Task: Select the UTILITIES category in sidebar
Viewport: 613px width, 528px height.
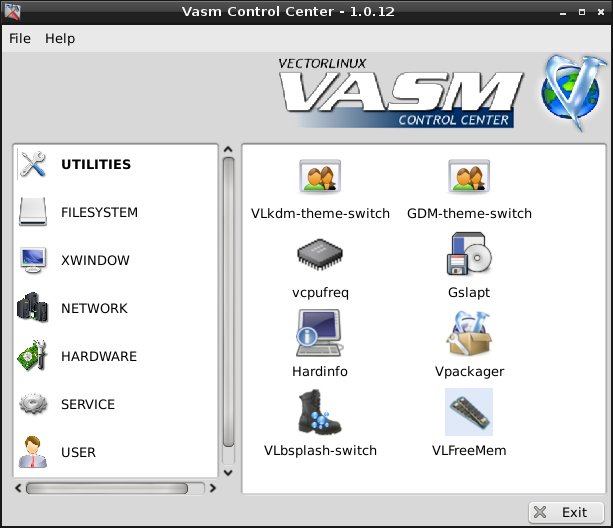Action: click(95, 165)
